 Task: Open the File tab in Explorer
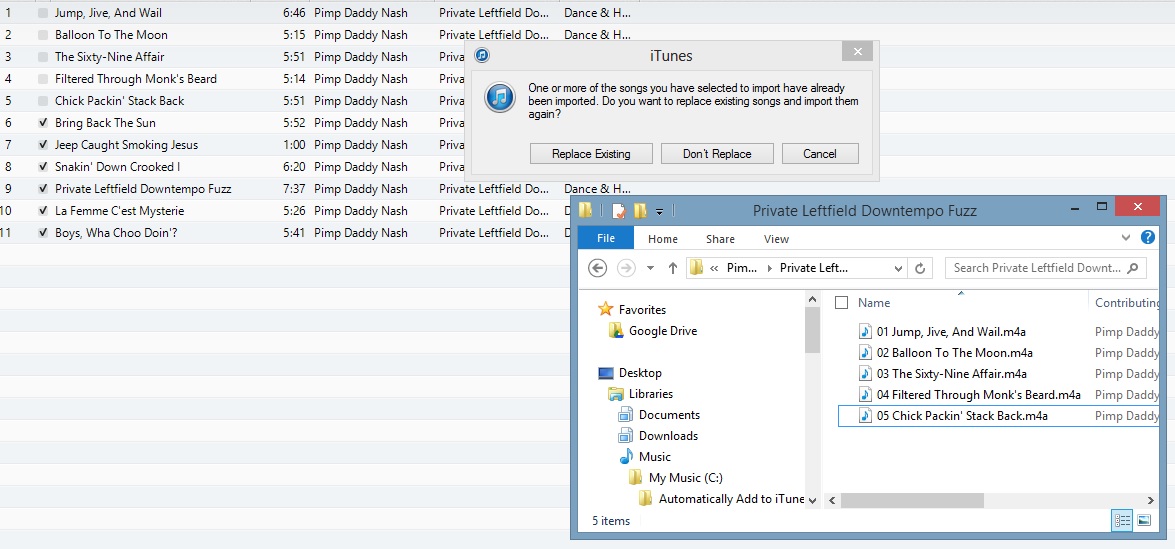point(605,239)
